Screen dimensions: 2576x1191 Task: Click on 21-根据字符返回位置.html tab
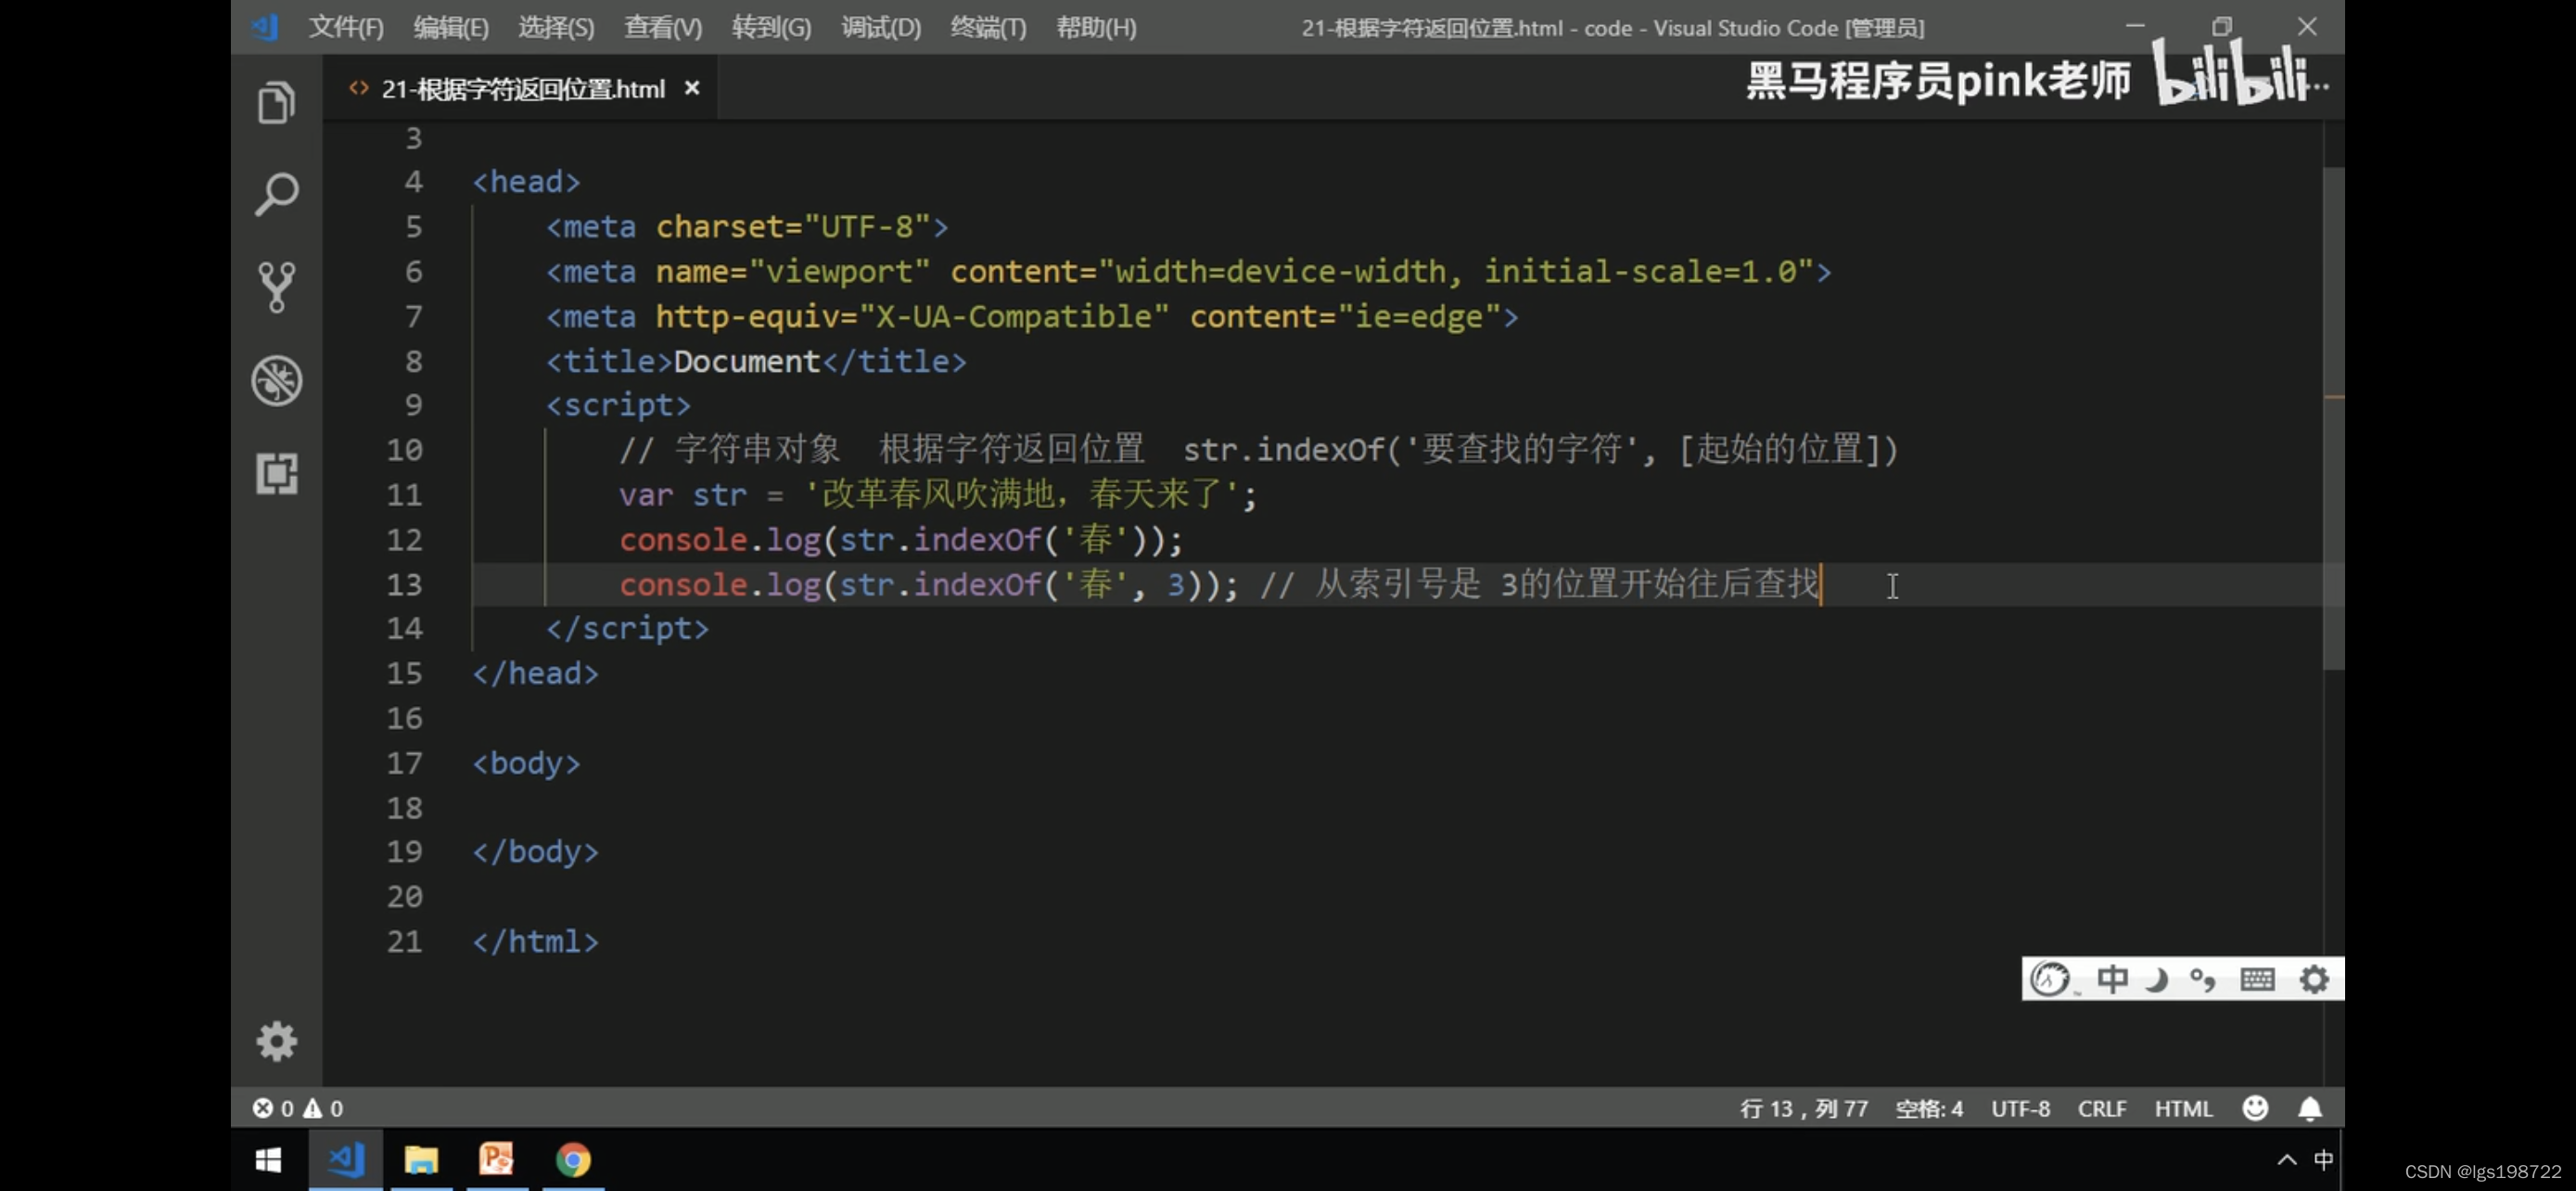pos(509,87)
